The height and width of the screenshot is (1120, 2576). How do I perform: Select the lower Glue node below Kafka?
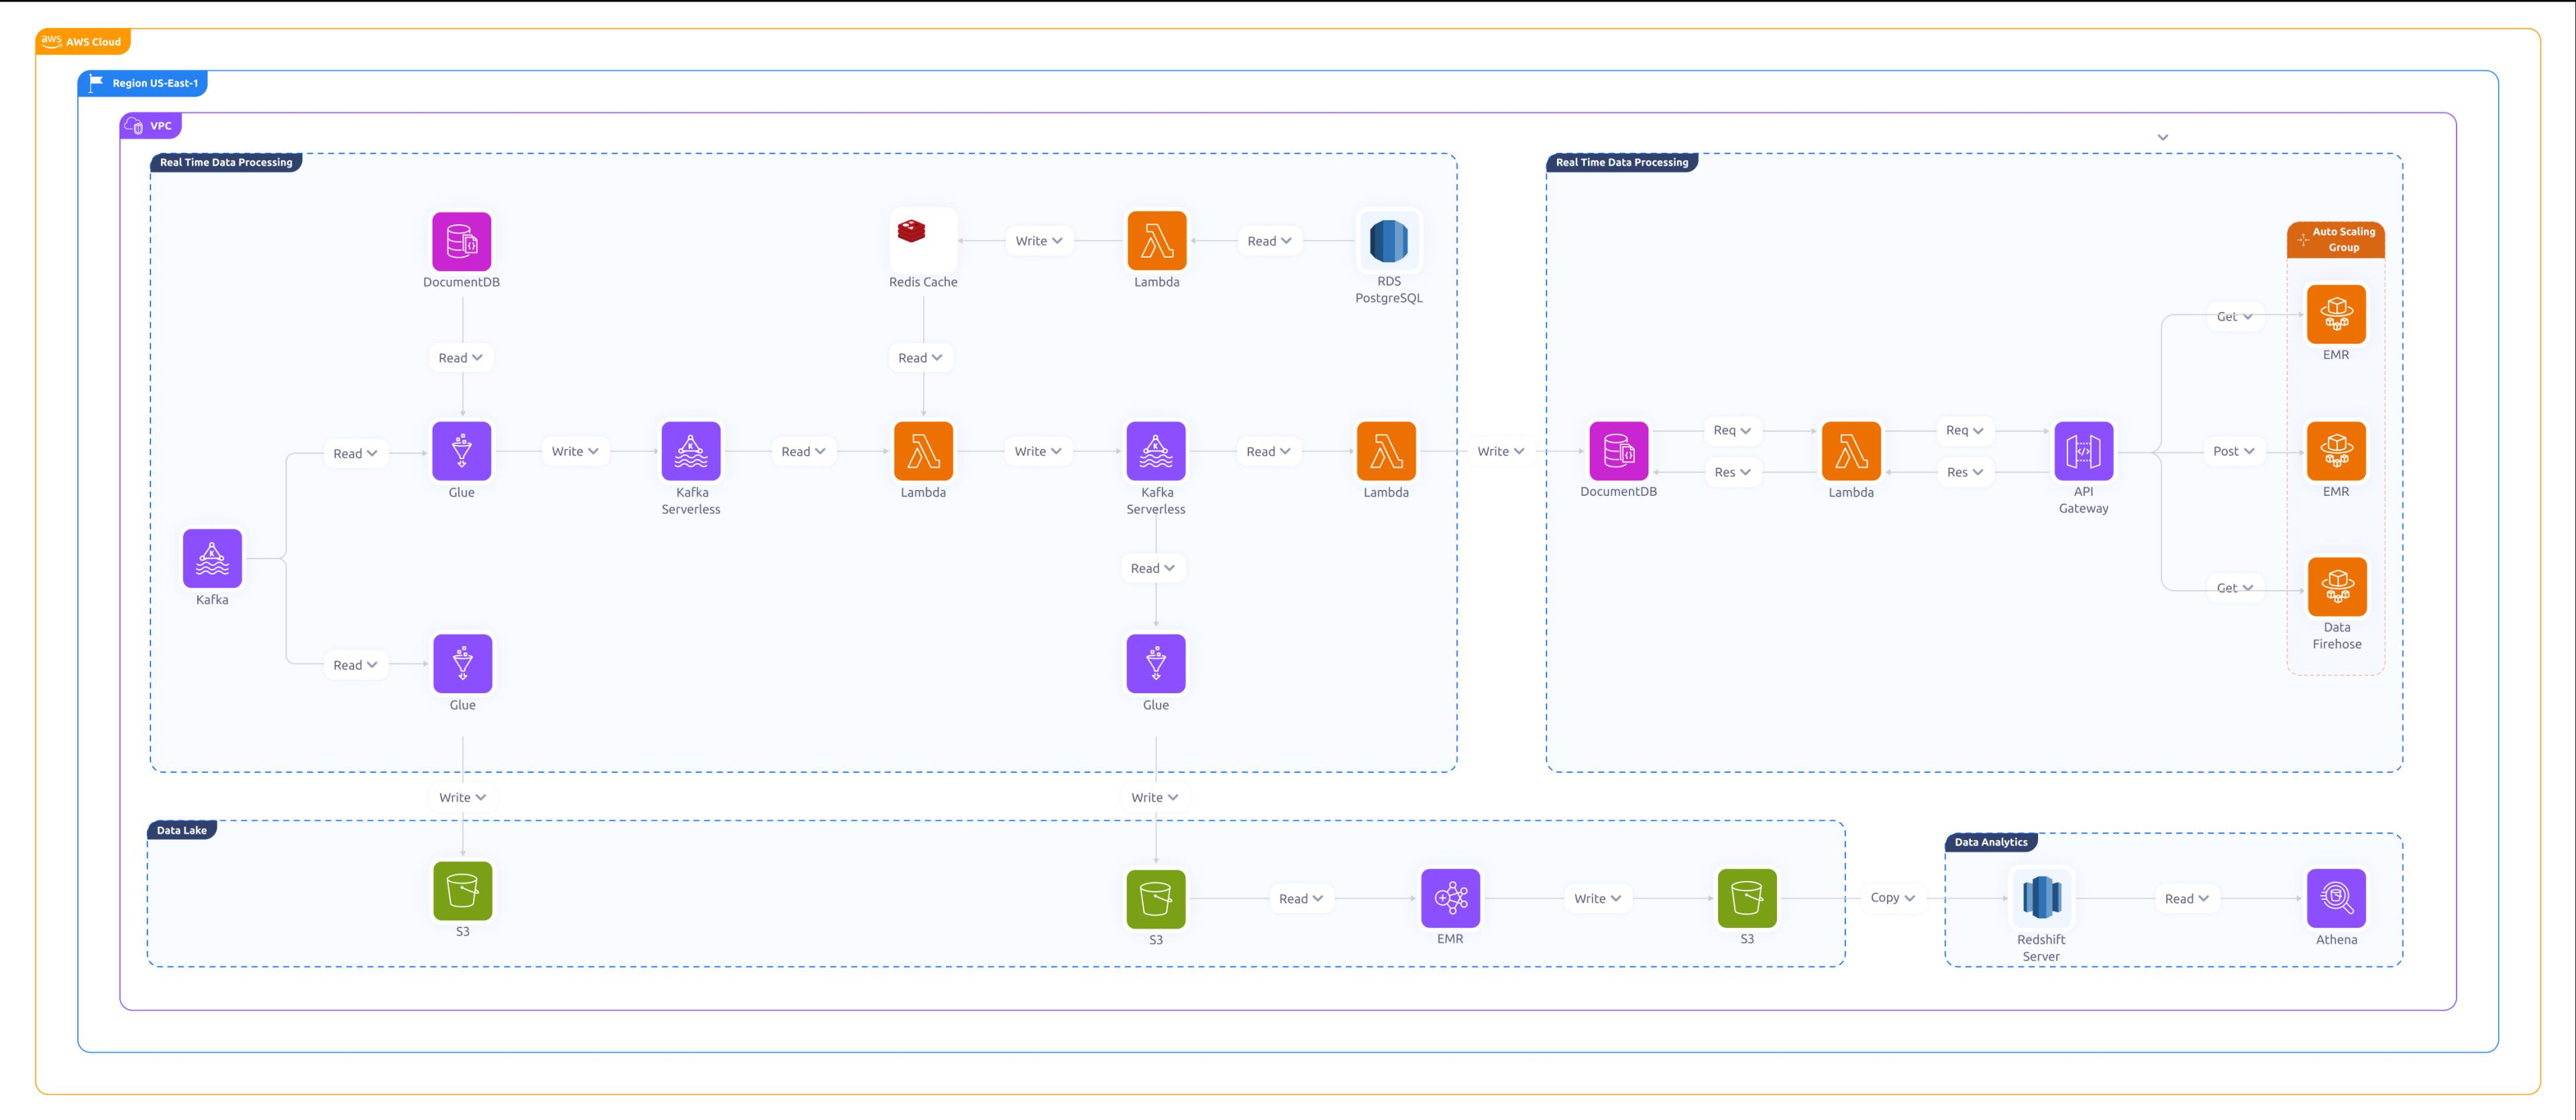462,663
